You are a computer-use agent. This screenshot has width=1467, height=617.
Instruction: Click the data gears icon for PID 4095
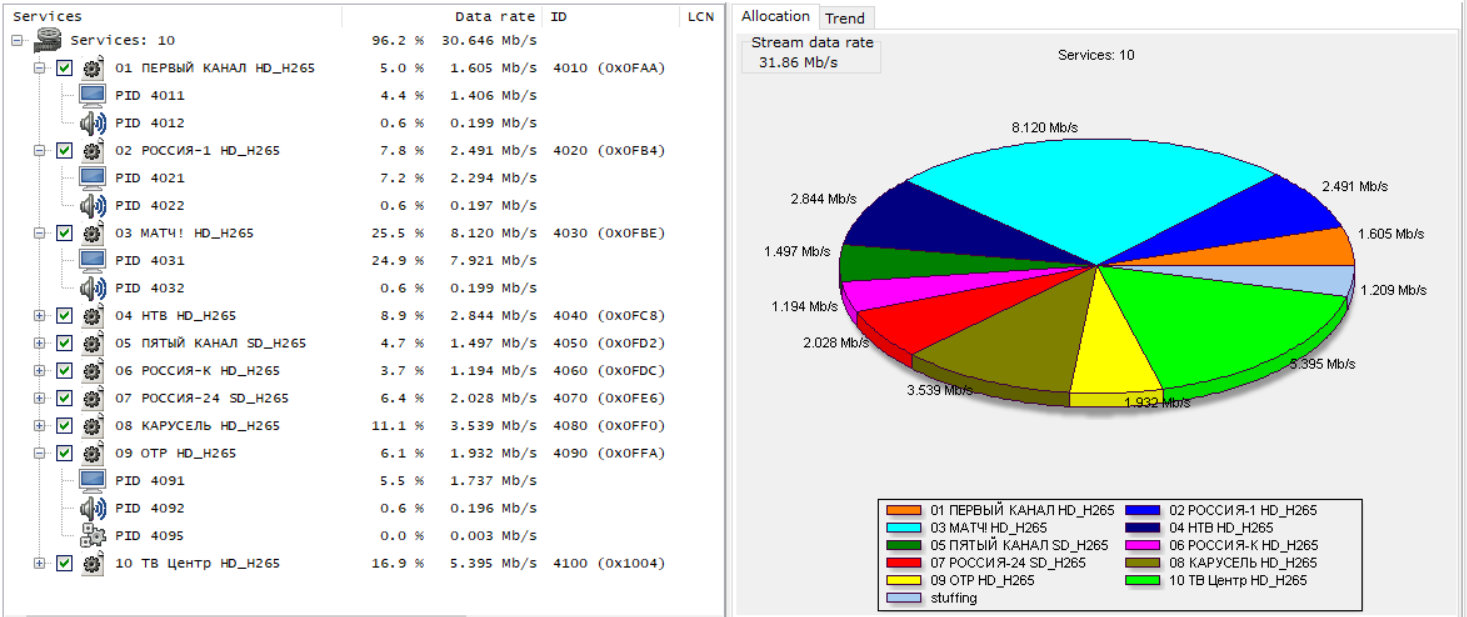[92, 536]
